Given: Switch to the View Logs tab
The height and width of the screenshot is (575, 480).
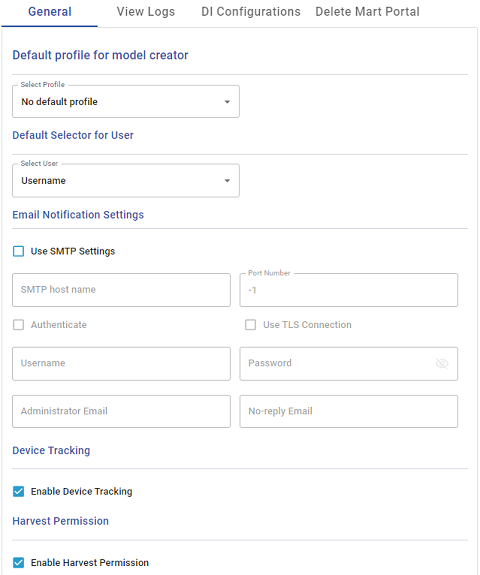Looking at the screenshot, I should coord(146,12).
